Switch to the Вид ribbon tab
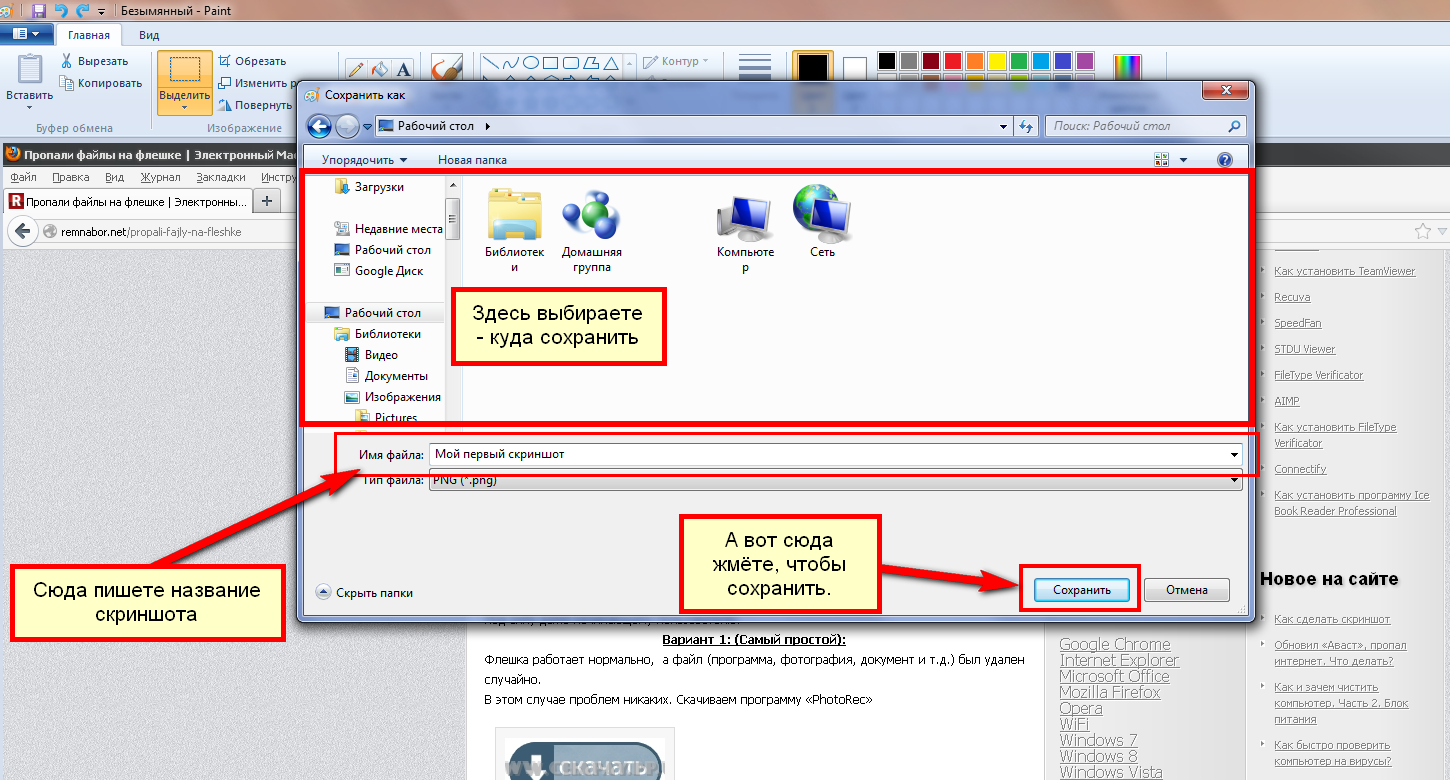The width and height of the screenshot is (1450, 780). click(x=149, y=35)
